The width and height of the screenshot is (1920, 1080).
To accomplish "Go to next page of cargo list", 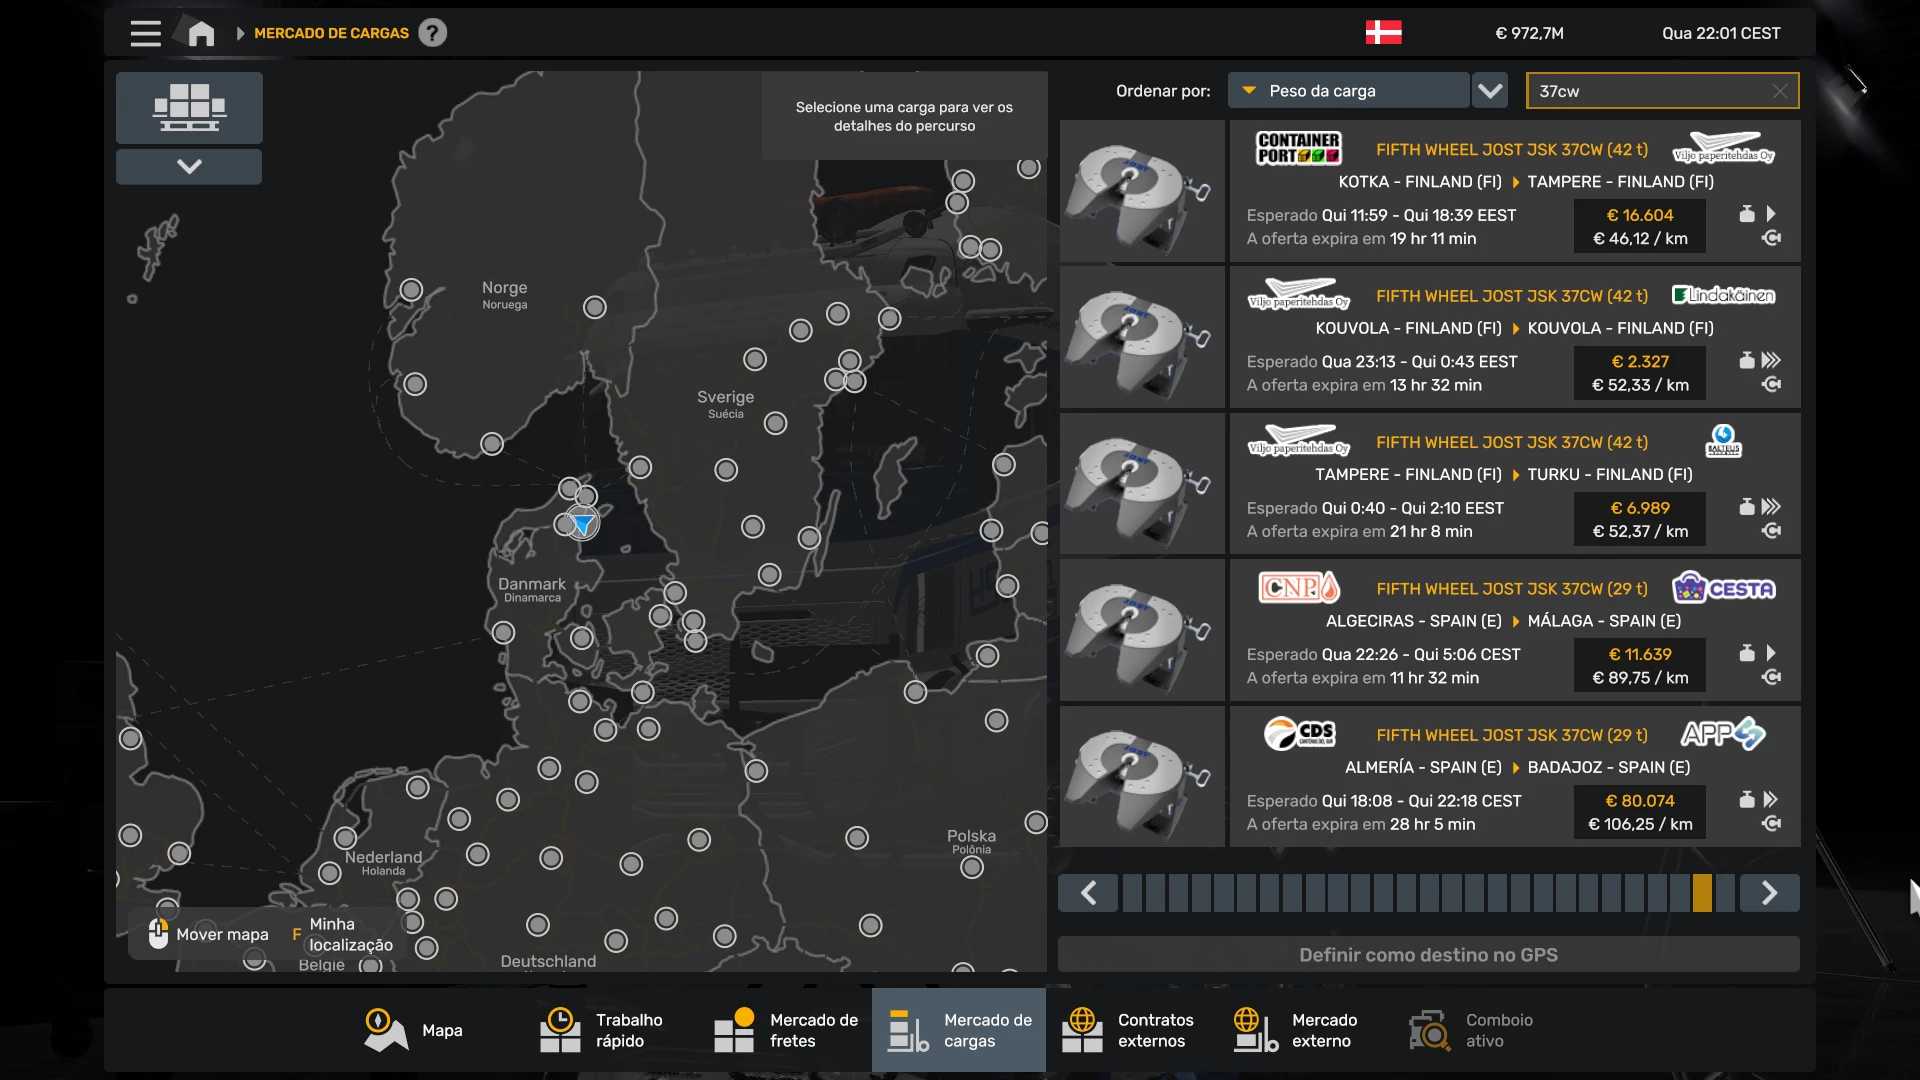I will (x=1768, y=892).
